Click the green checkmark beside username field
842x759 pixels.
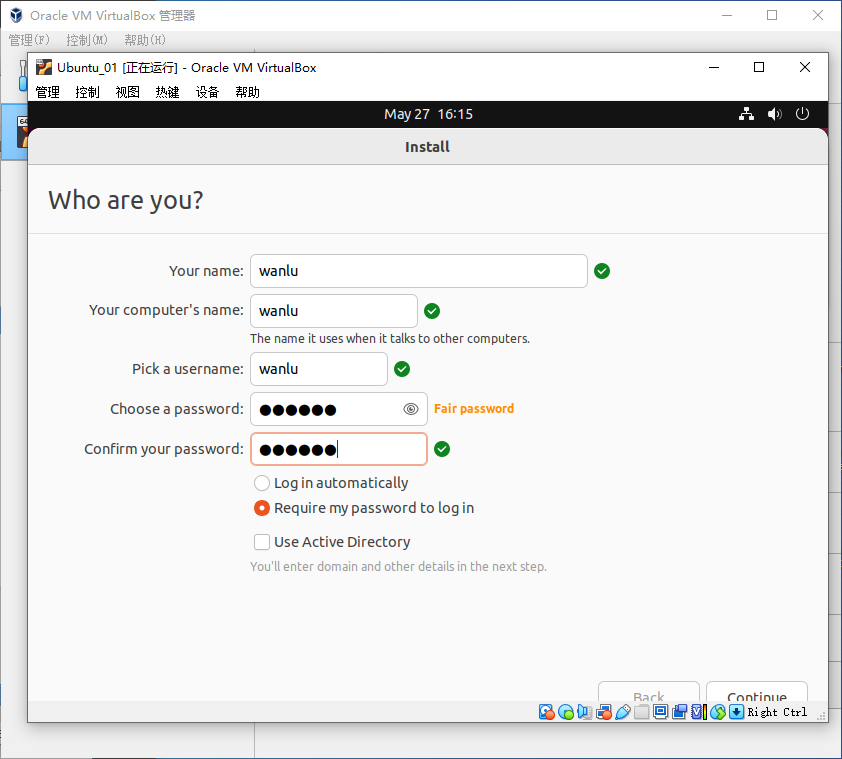[x=402, y=369]
